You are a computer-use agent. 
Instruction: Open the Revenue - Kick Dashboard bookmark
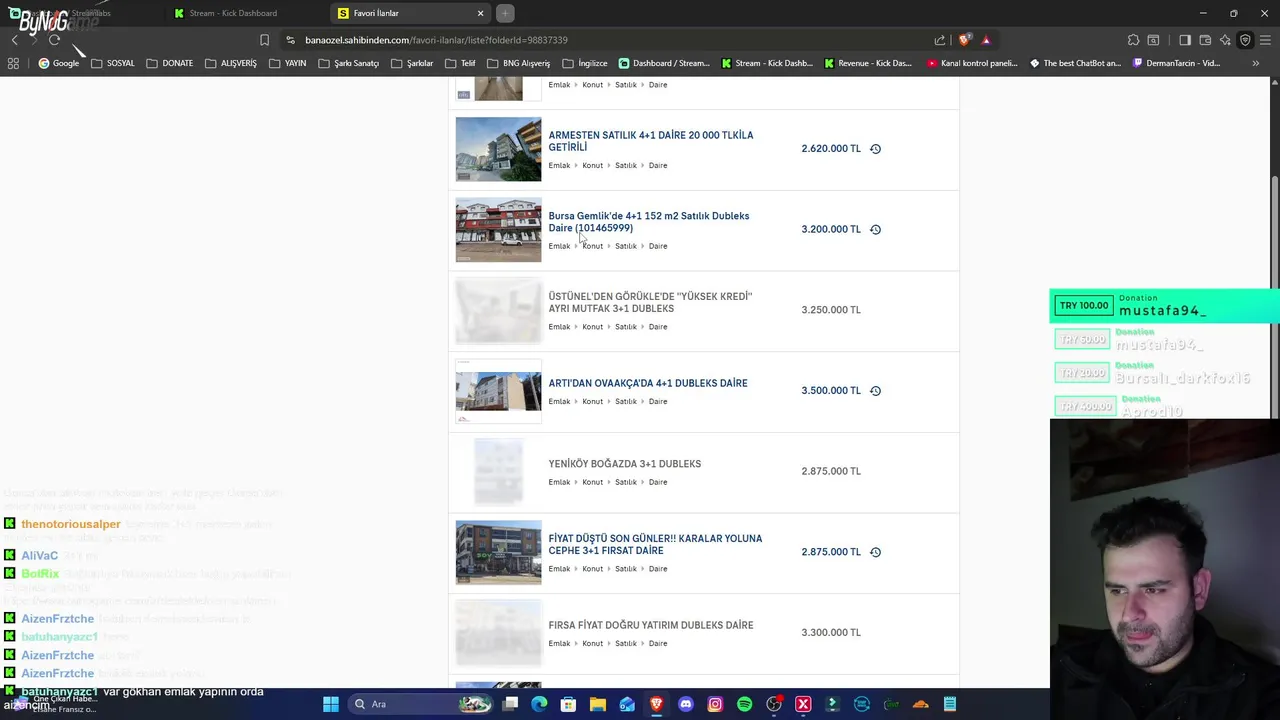coord(868,63)
